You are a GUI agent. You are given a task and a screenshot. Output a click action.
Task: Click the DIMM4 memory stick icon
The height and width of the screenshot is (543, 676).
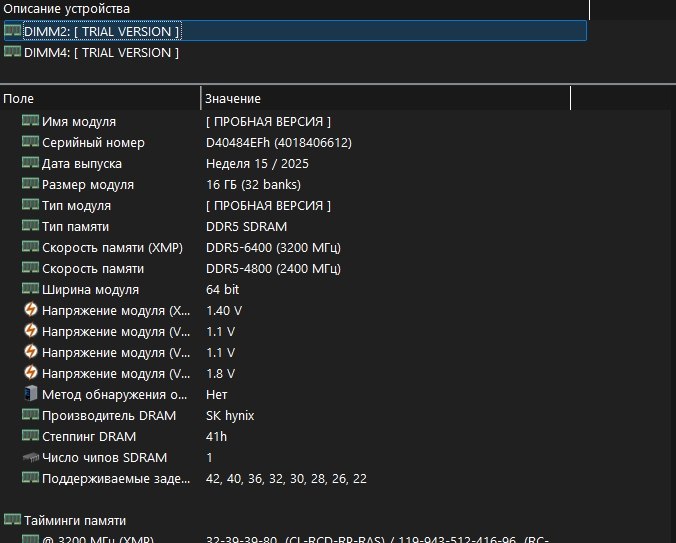[13, 52]
